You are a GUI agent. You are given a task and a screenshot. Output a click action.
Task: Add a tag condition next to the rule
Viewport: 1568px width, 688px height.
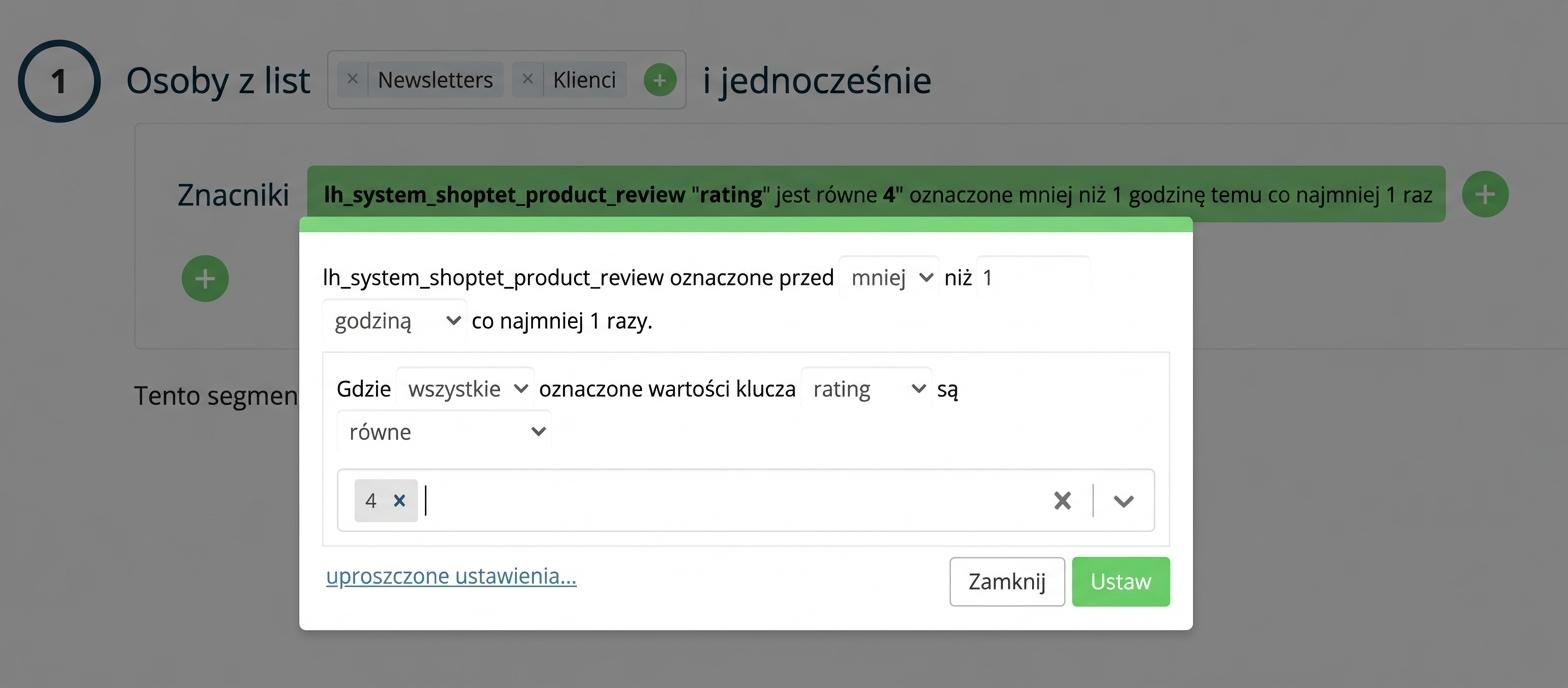tap(1485, 194)
